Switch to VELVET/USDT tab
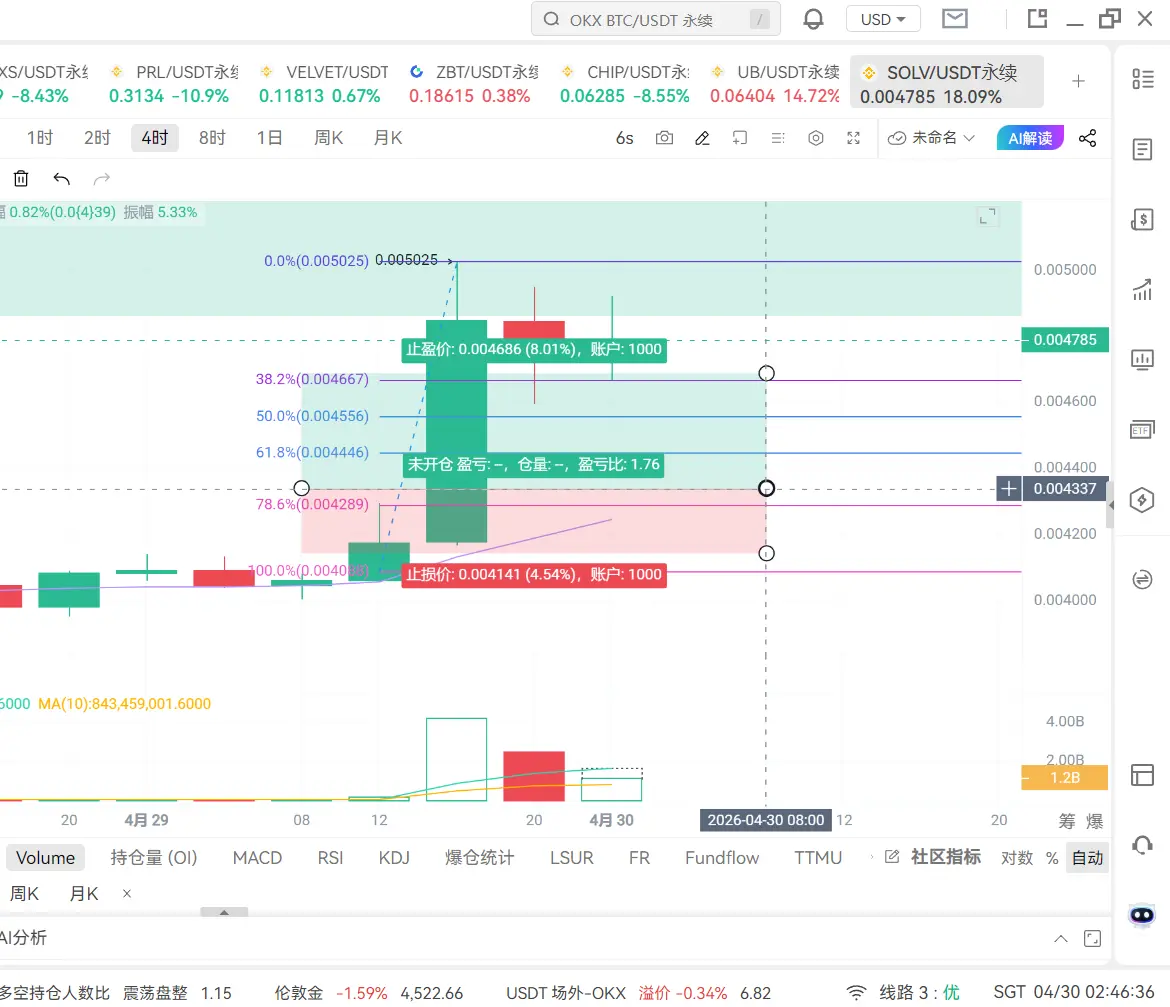 [323, 83]
